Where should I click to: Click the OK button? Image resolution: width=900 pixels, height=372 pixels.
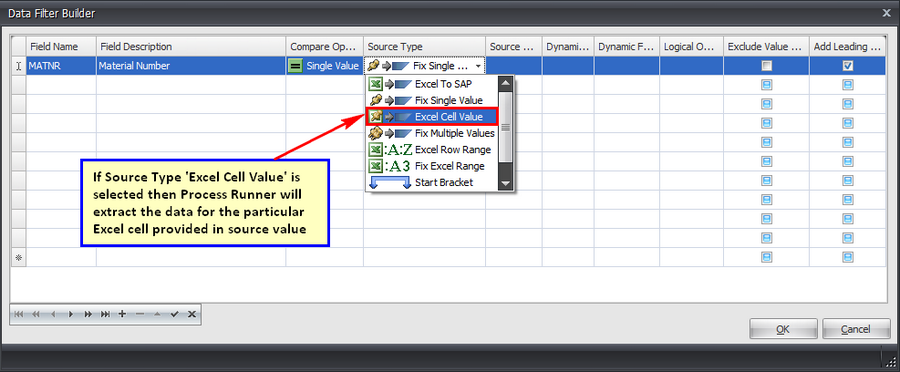tap(783, 330)
